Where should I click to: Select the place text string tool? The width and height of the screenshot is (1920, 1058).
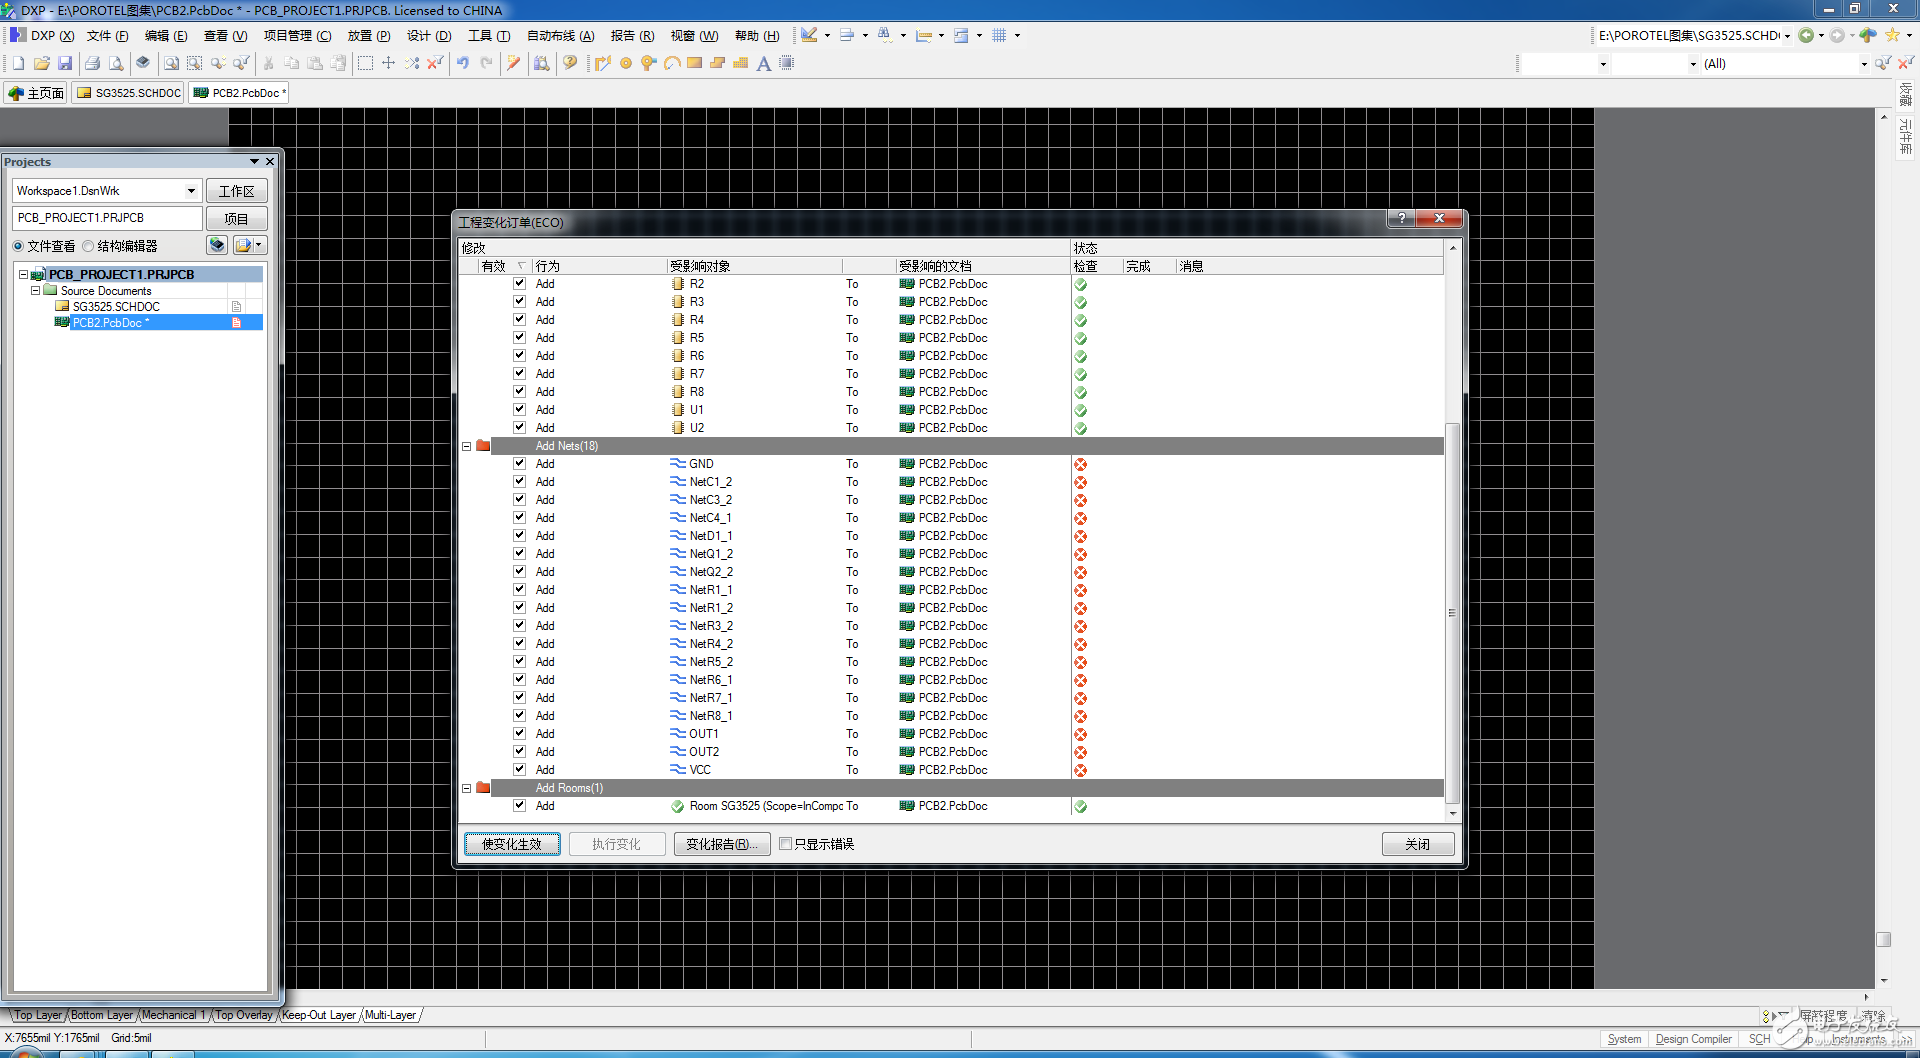coord(764,63)
